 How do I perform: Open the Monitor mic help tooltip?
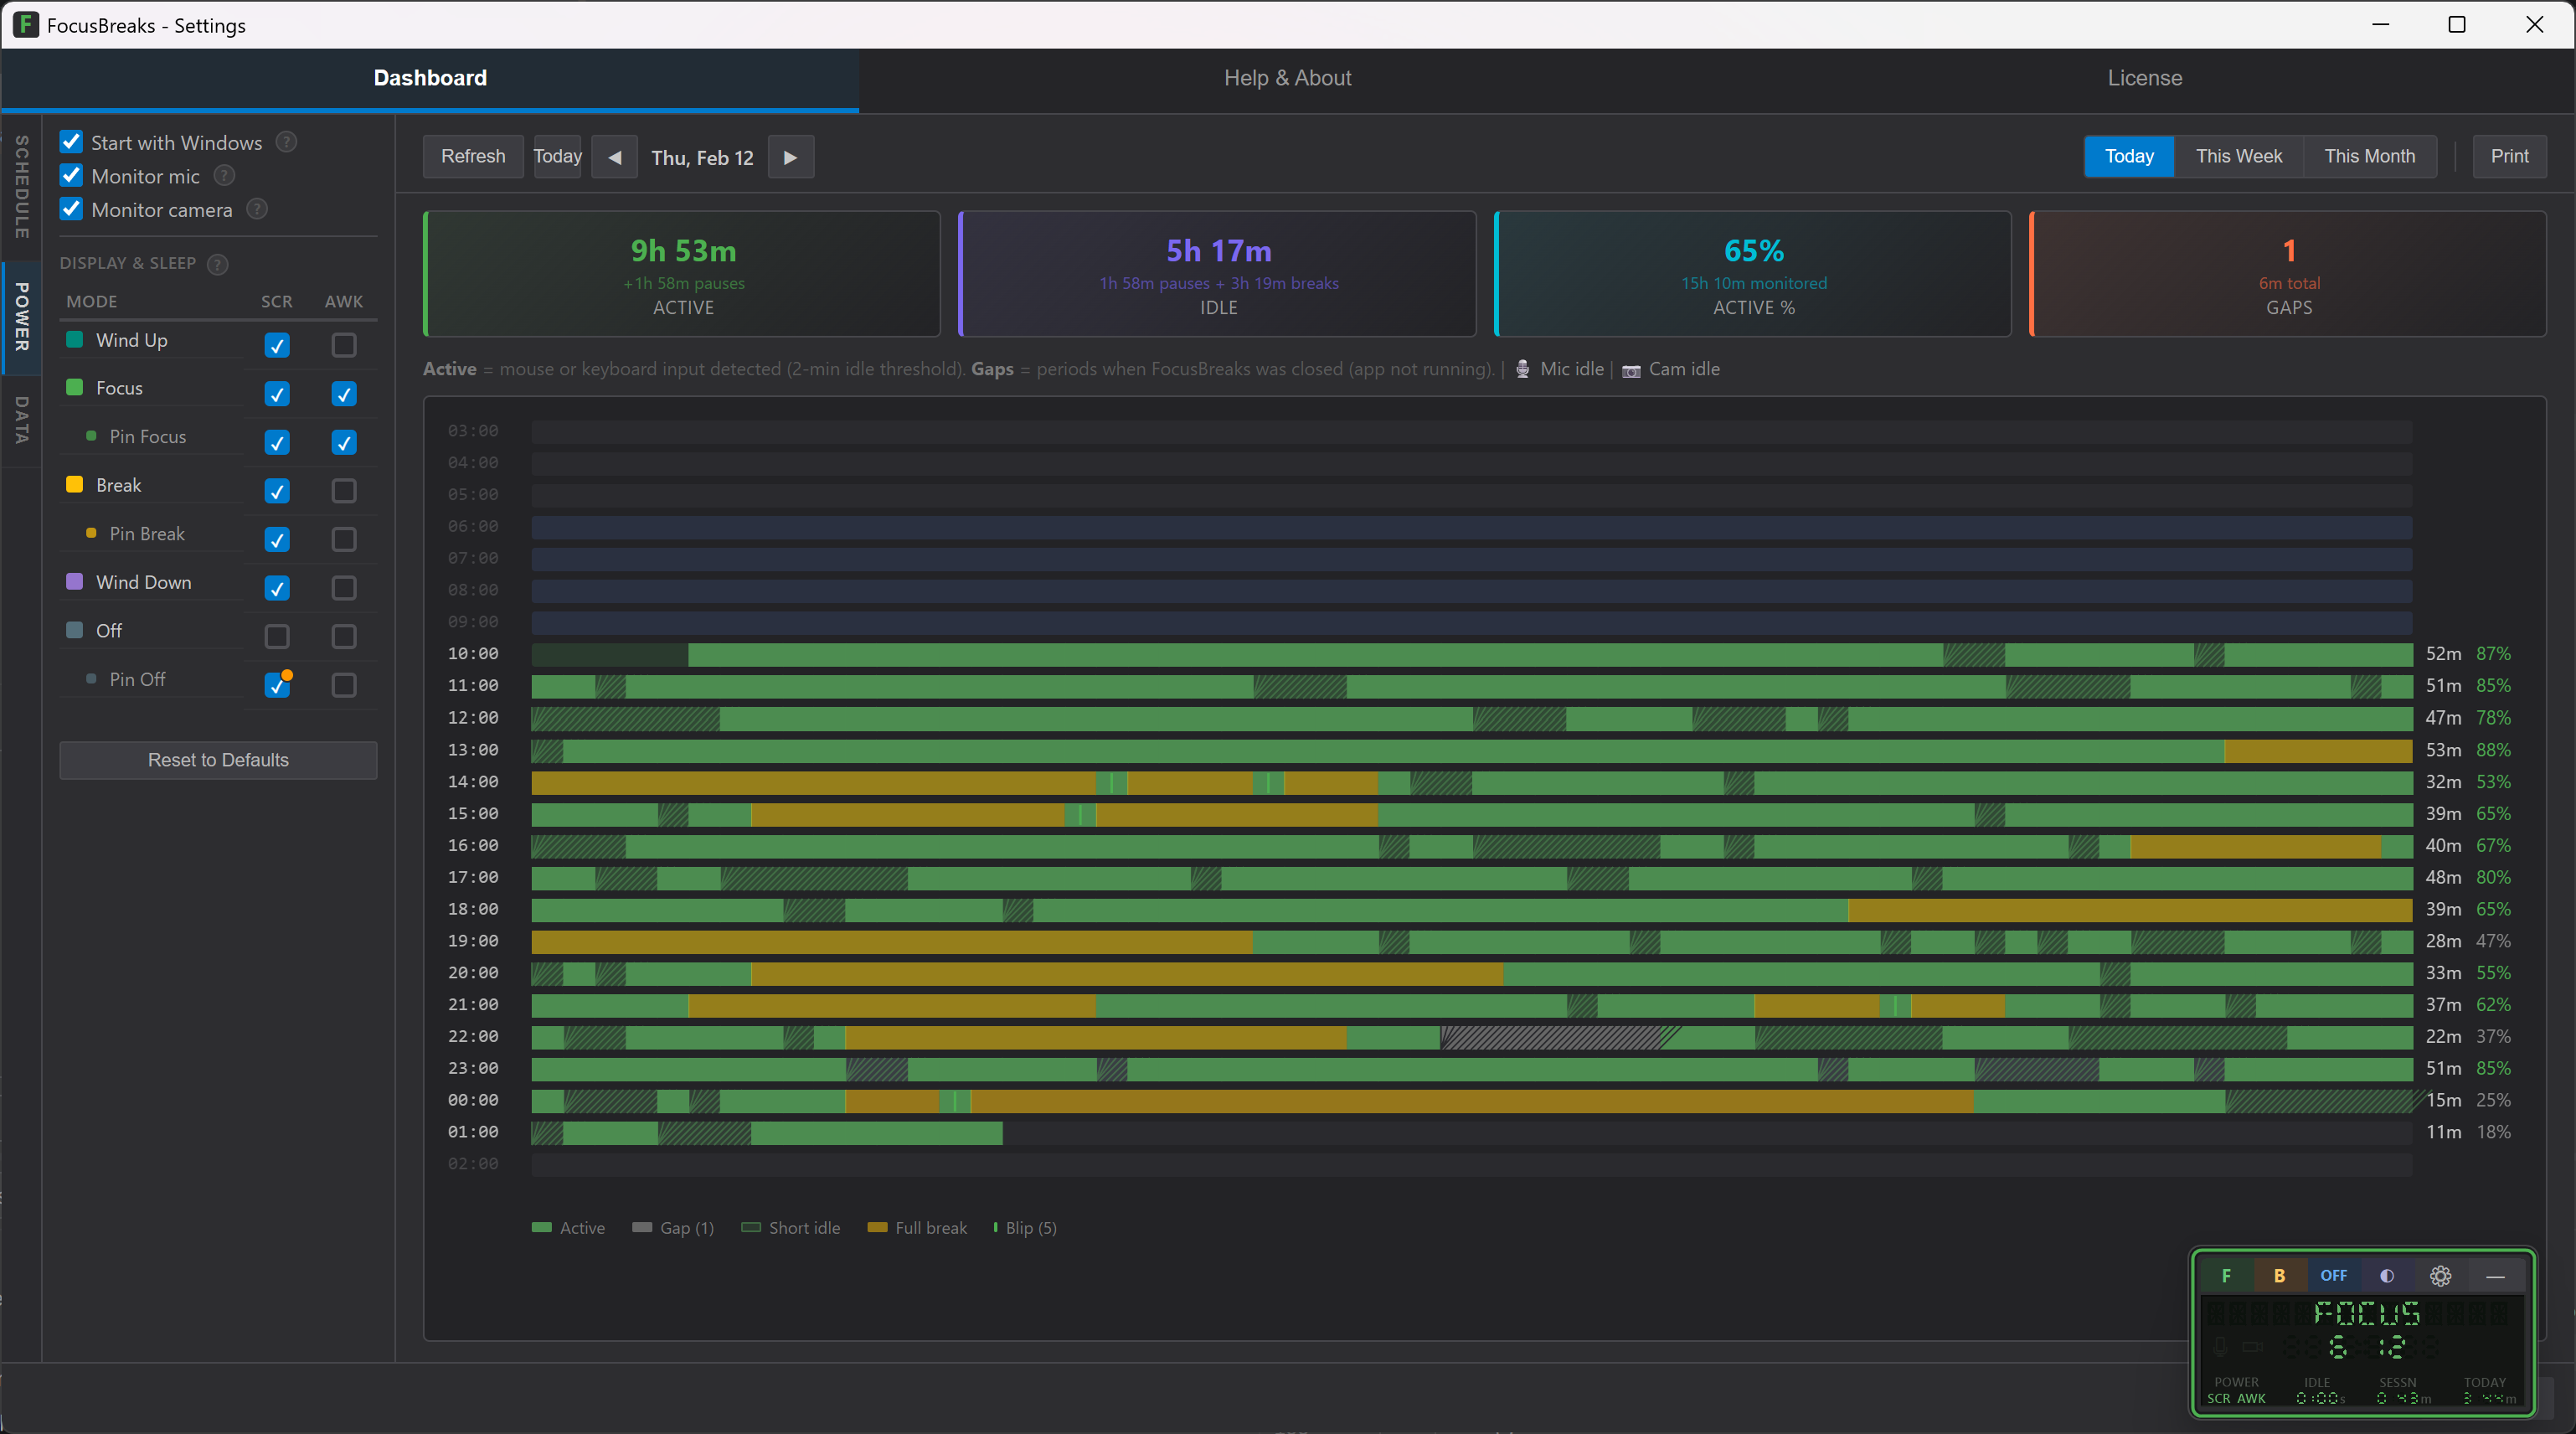point(223,175)
